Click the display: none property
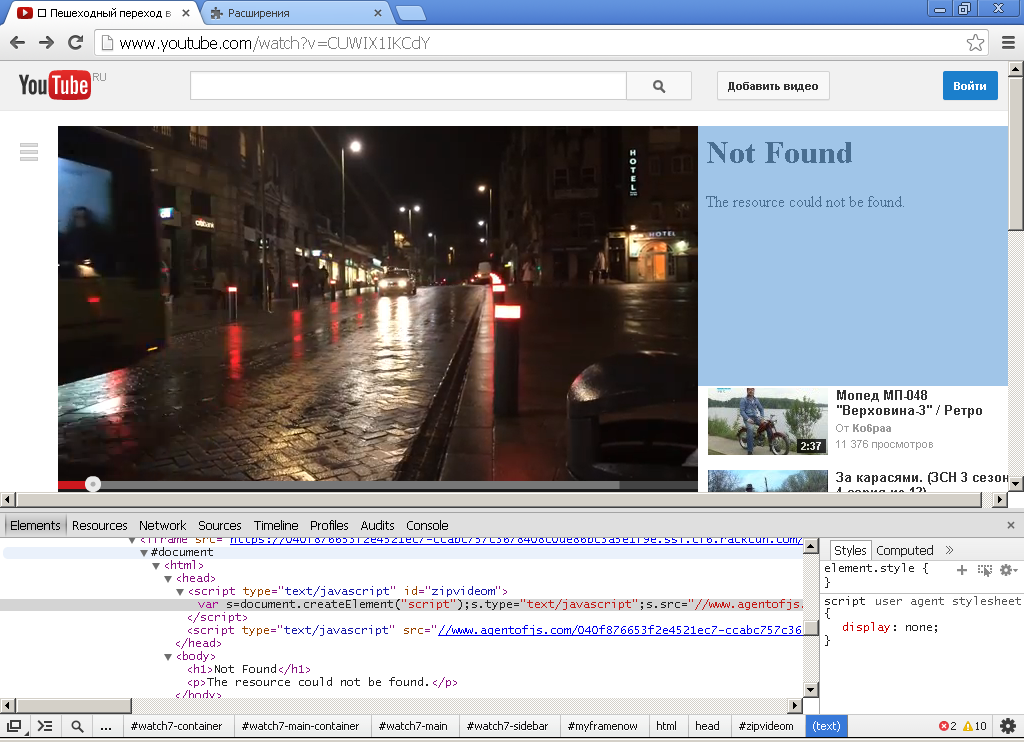The width and height of the screenshot is (1024, 742). (x=890, y=627)
